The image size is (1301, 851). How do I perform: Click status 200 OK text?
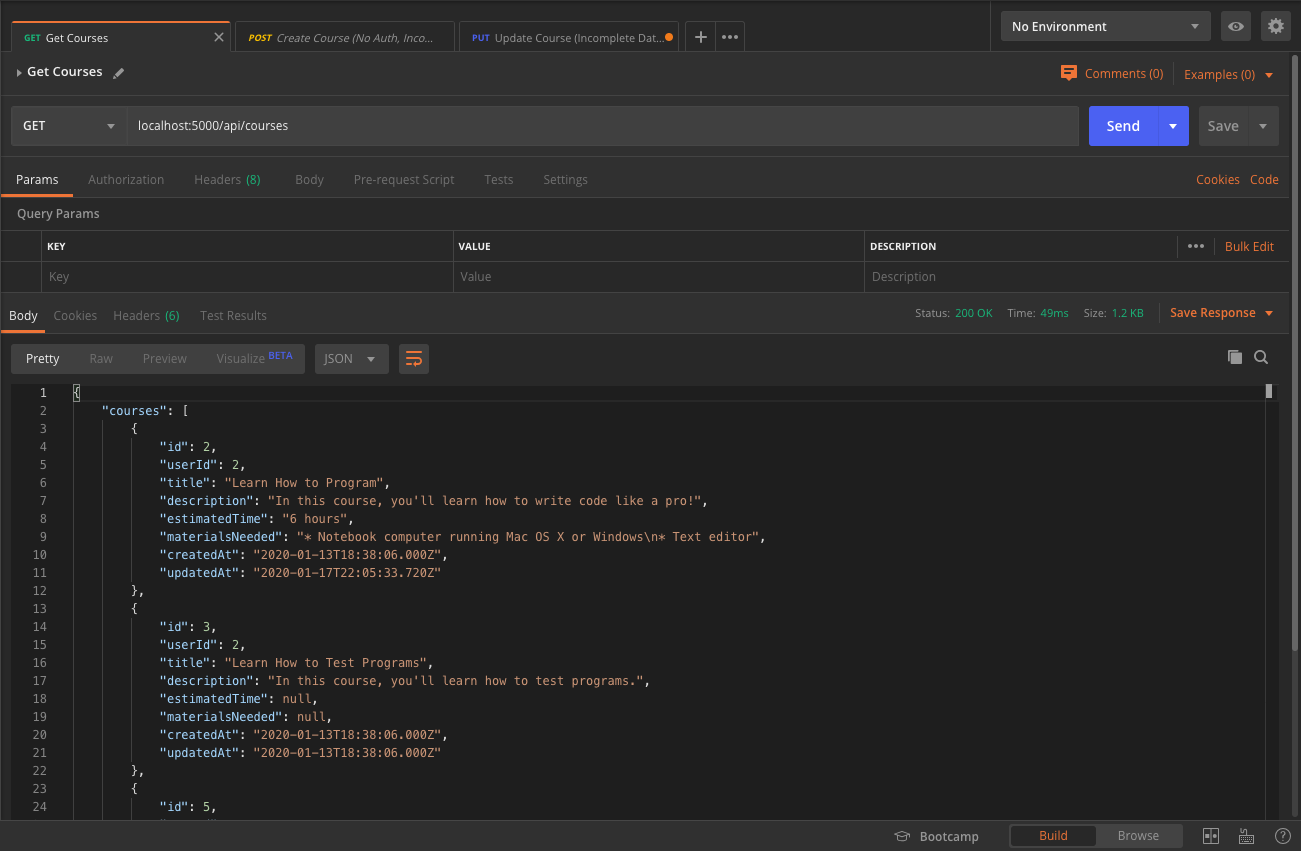click(x=973, y=313)
